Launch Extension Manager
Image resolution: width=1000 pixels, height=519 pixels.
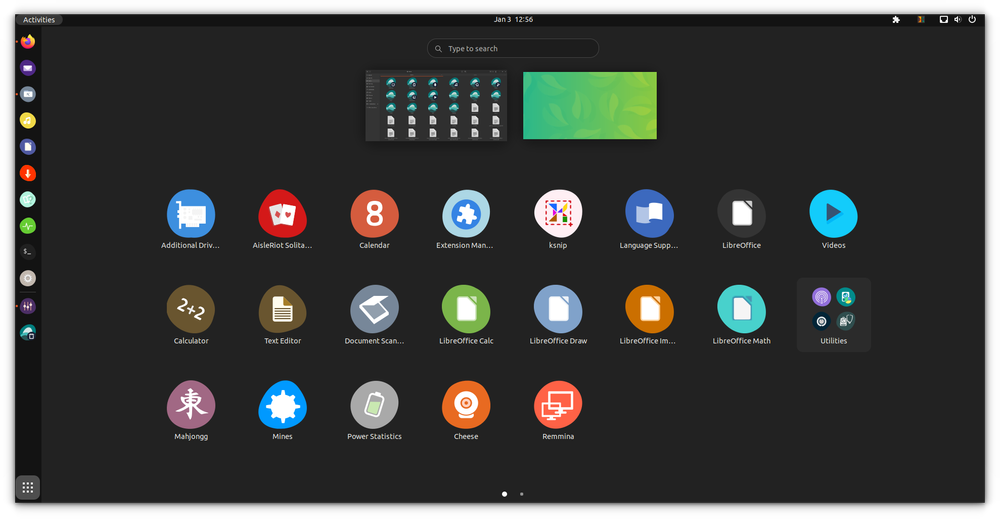coord(466,214)
